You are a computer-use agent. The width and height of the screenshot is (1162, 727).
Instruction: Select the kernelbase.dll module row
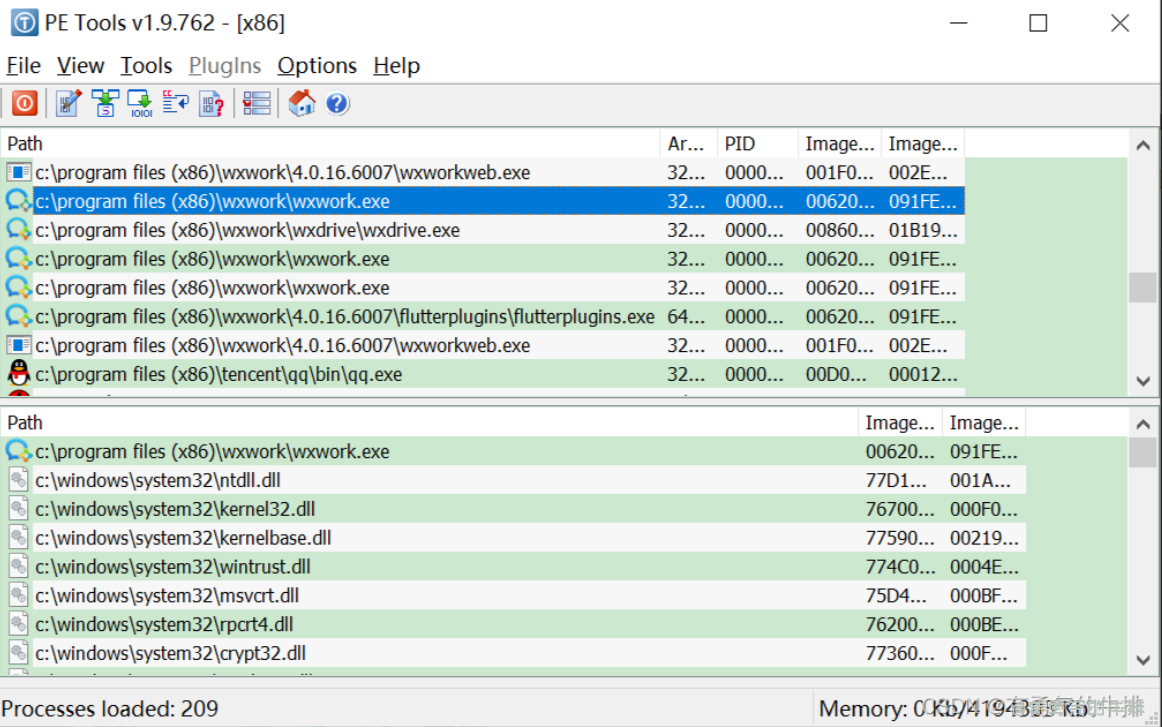(514, 538)
